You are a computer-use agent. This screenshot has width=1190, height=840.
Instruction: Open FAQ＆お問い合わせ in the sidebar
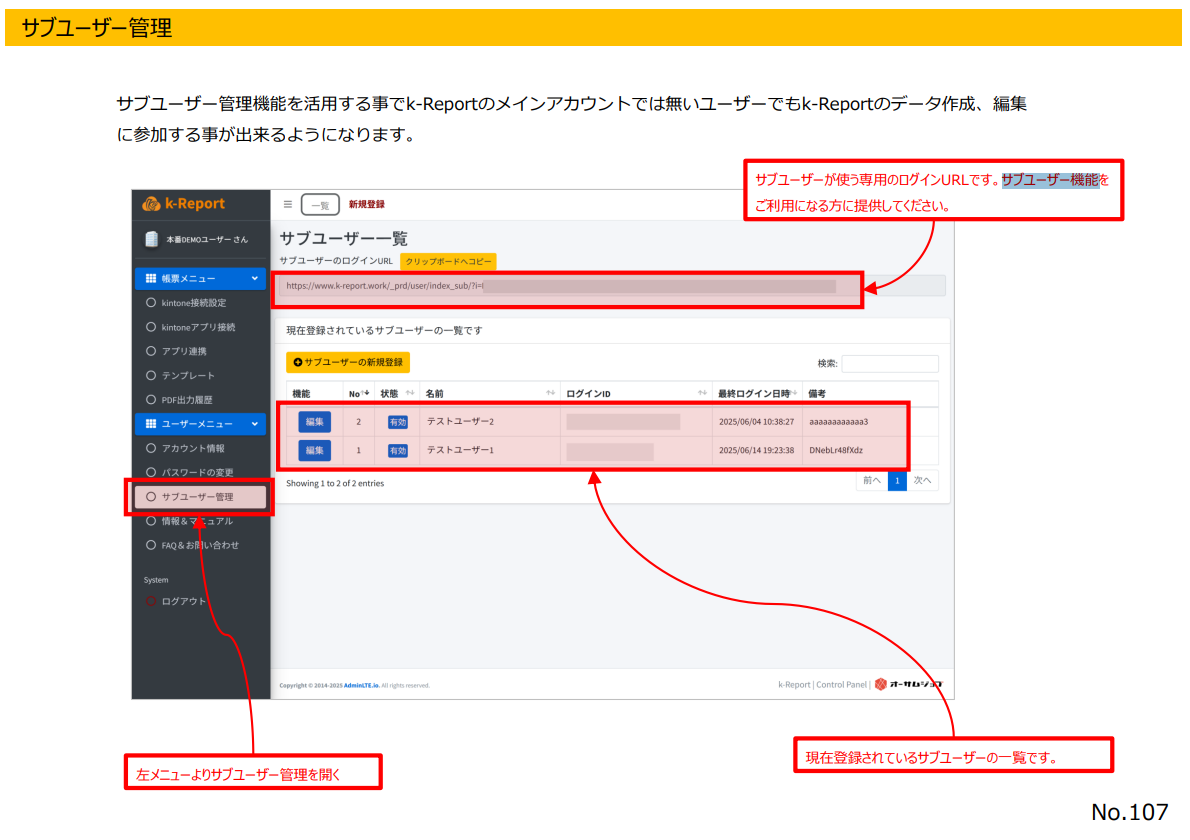200,545
